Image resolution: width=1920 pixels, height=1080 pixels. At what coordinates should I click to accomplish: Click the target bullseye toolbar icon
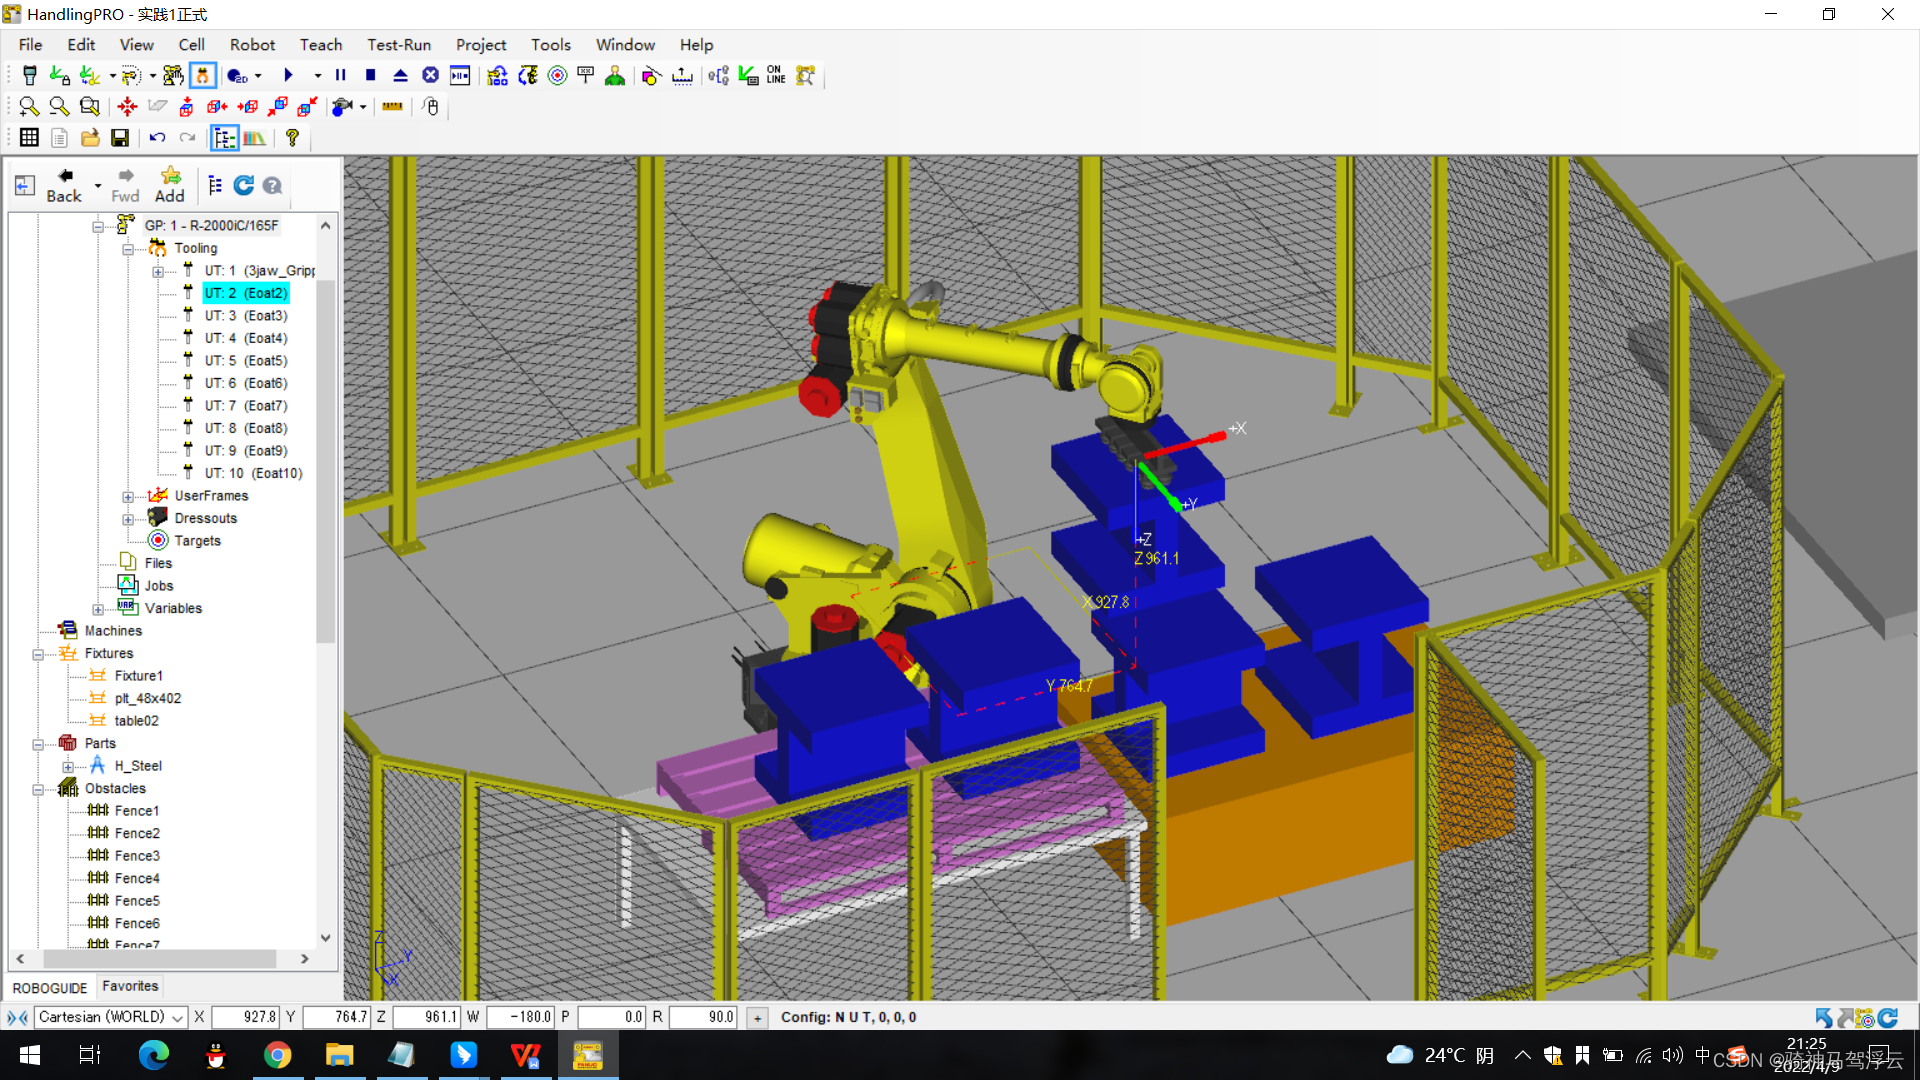pos(558,76)
